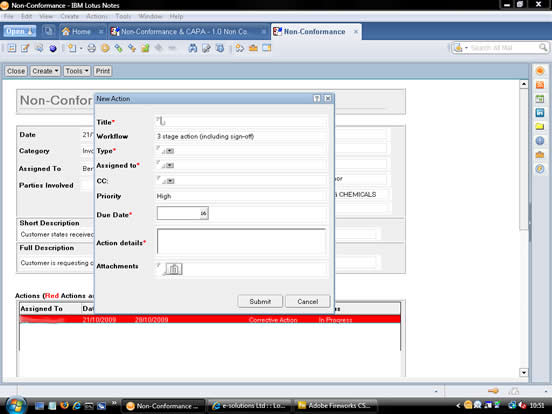Image resolution: width=552 pixels, height=414 pixels.
Task: Open the Assigned to dropdown selector
Action: pos(170,165)
